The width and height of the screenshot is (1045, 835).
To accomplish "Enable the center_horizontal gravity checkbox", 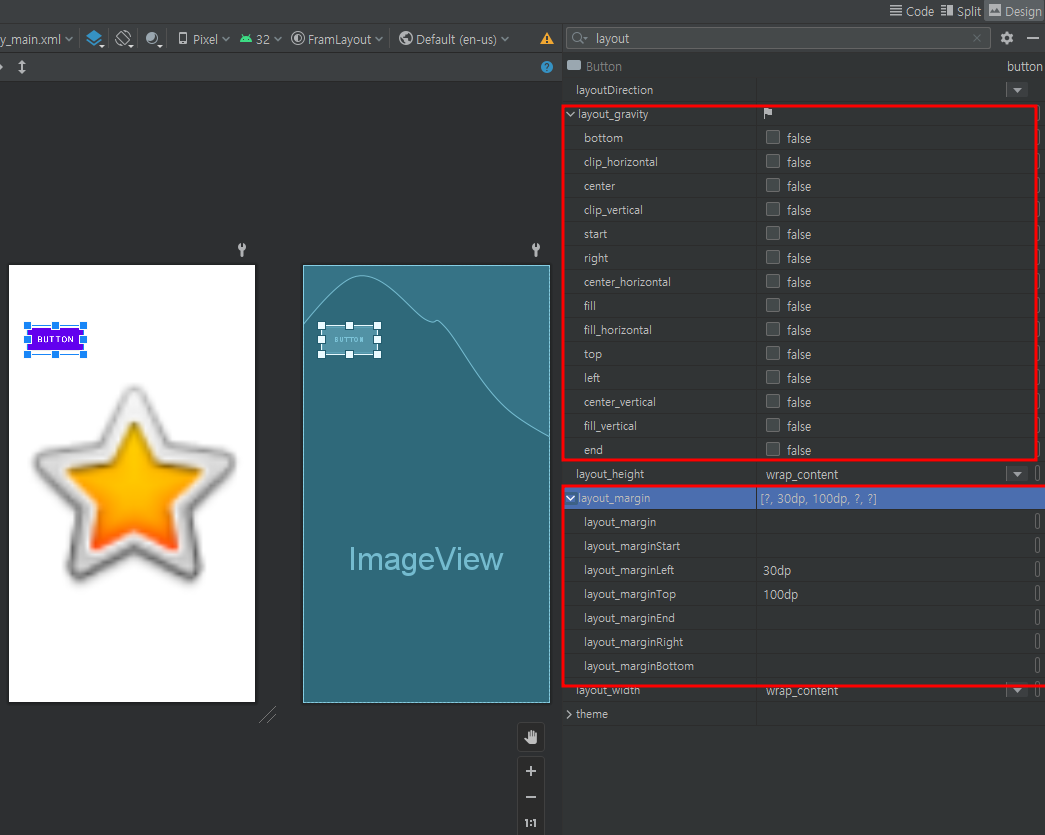I will tap(772, 281).
